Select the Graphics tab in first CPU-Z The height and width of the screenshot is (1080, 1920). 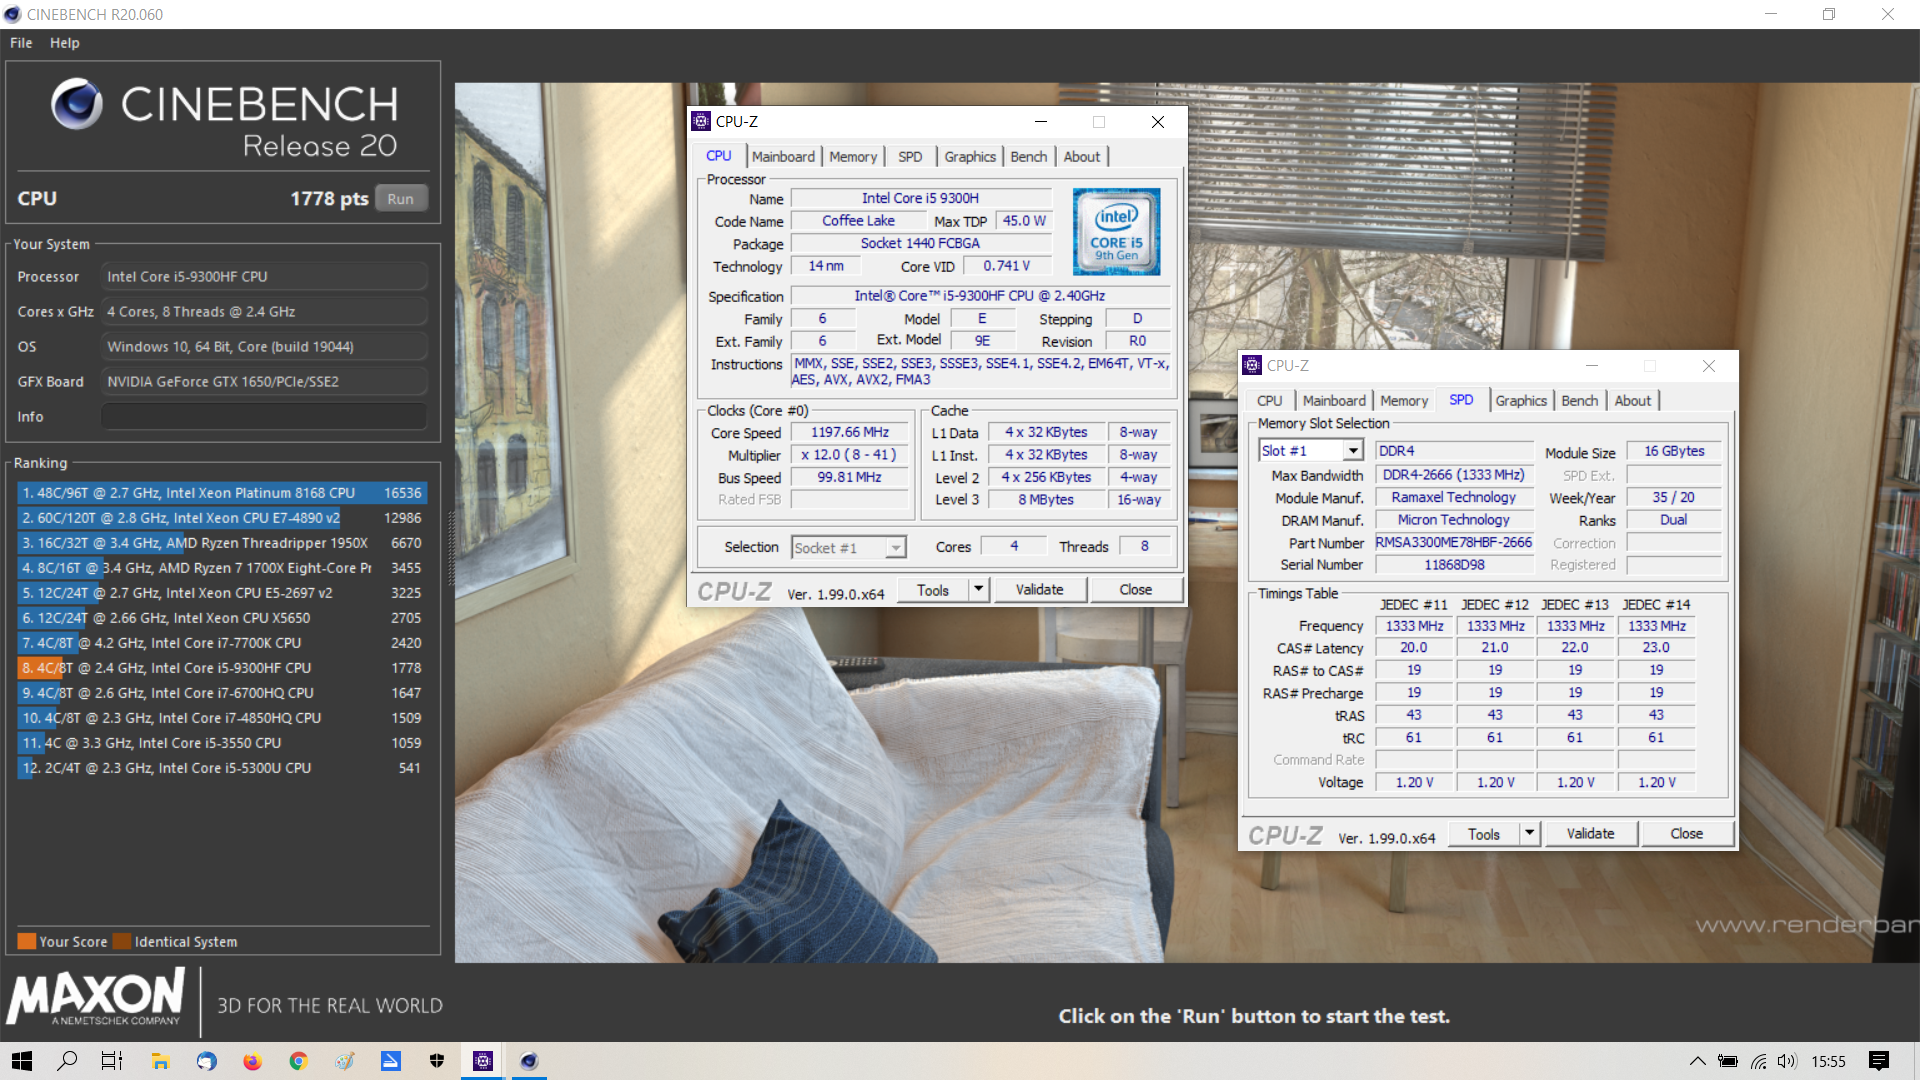coord(970,156)
